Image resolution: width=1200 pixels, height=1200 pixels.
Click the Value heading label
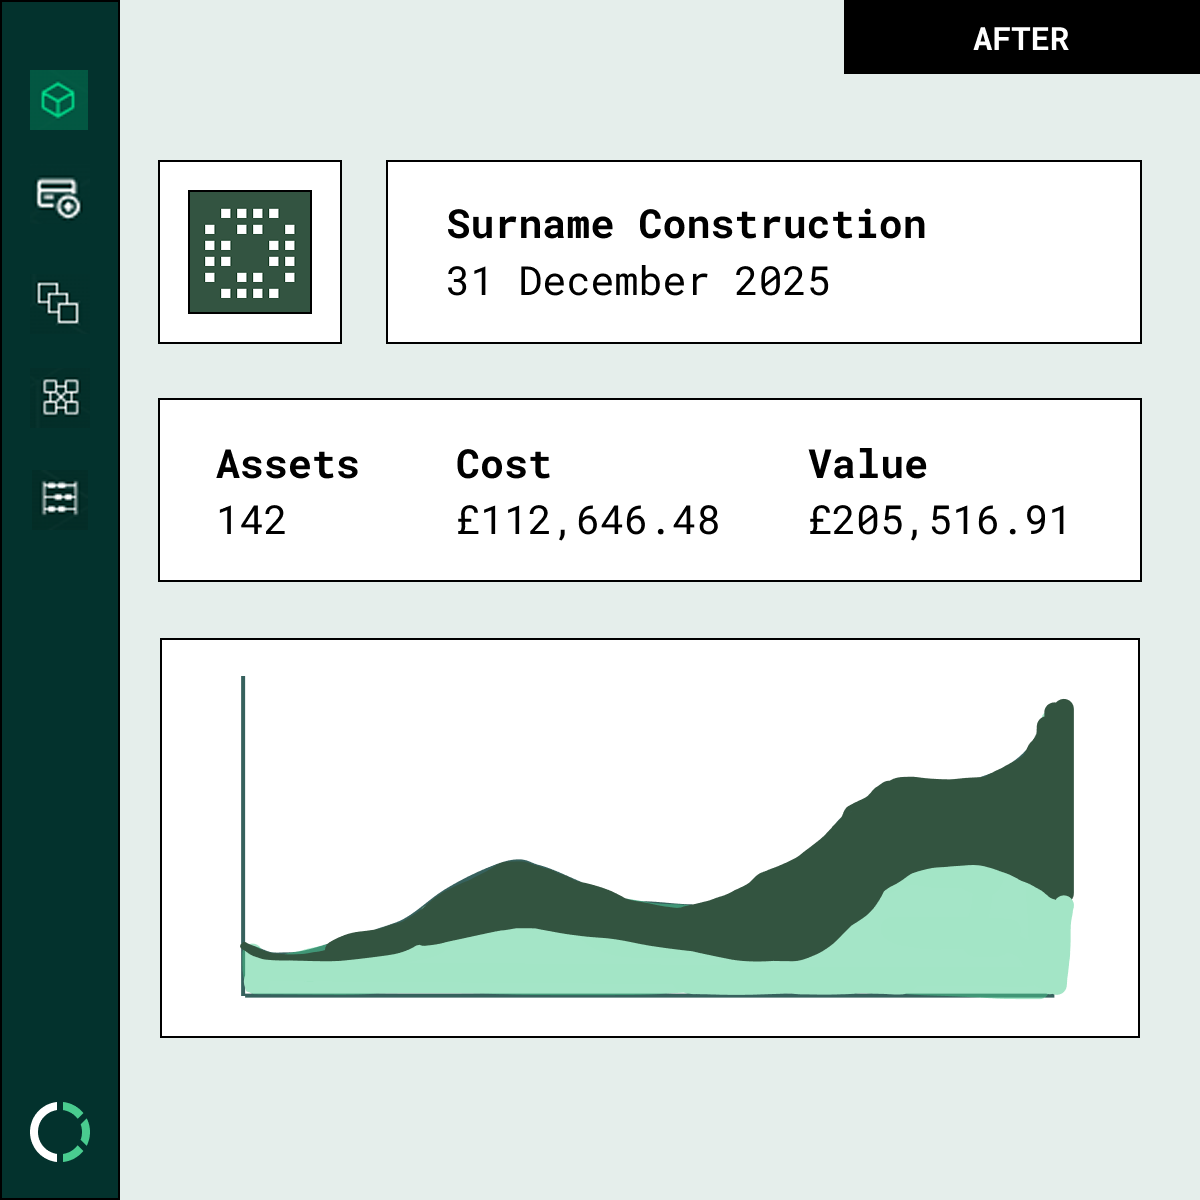[867, 465]
